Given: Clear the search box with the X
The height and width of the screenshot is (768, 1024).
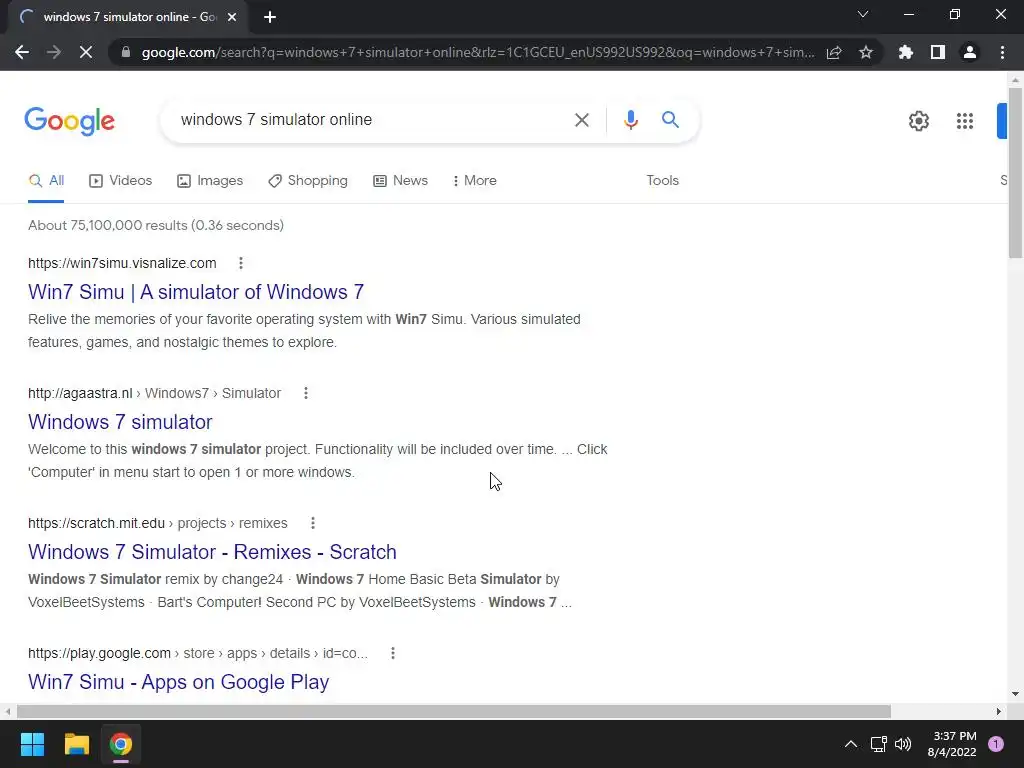Looking at the screenshot, I should 581,120.
